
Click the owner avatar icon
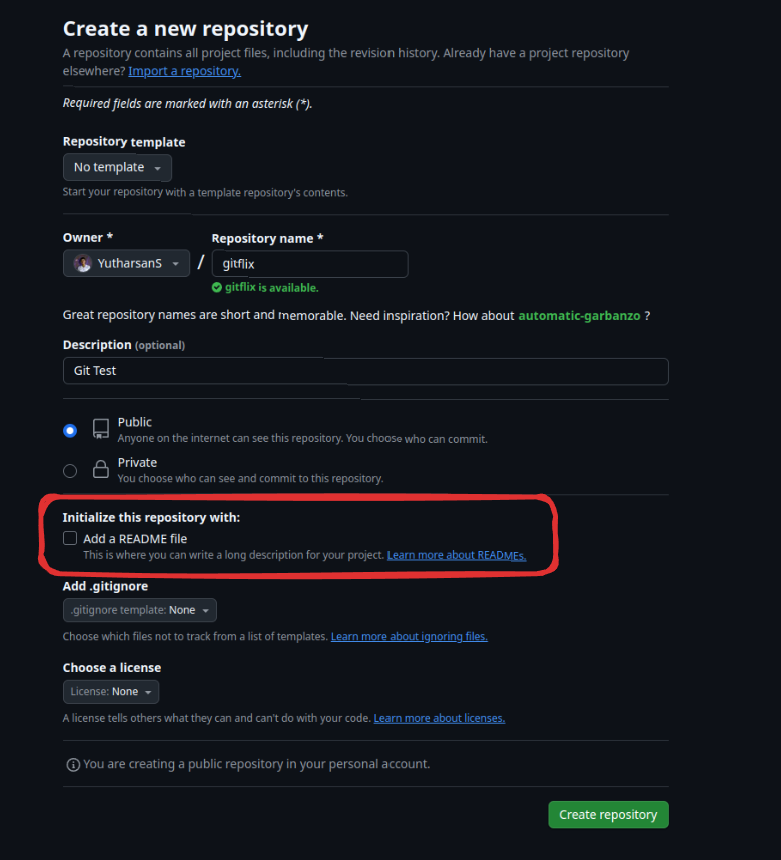(82, 264)
